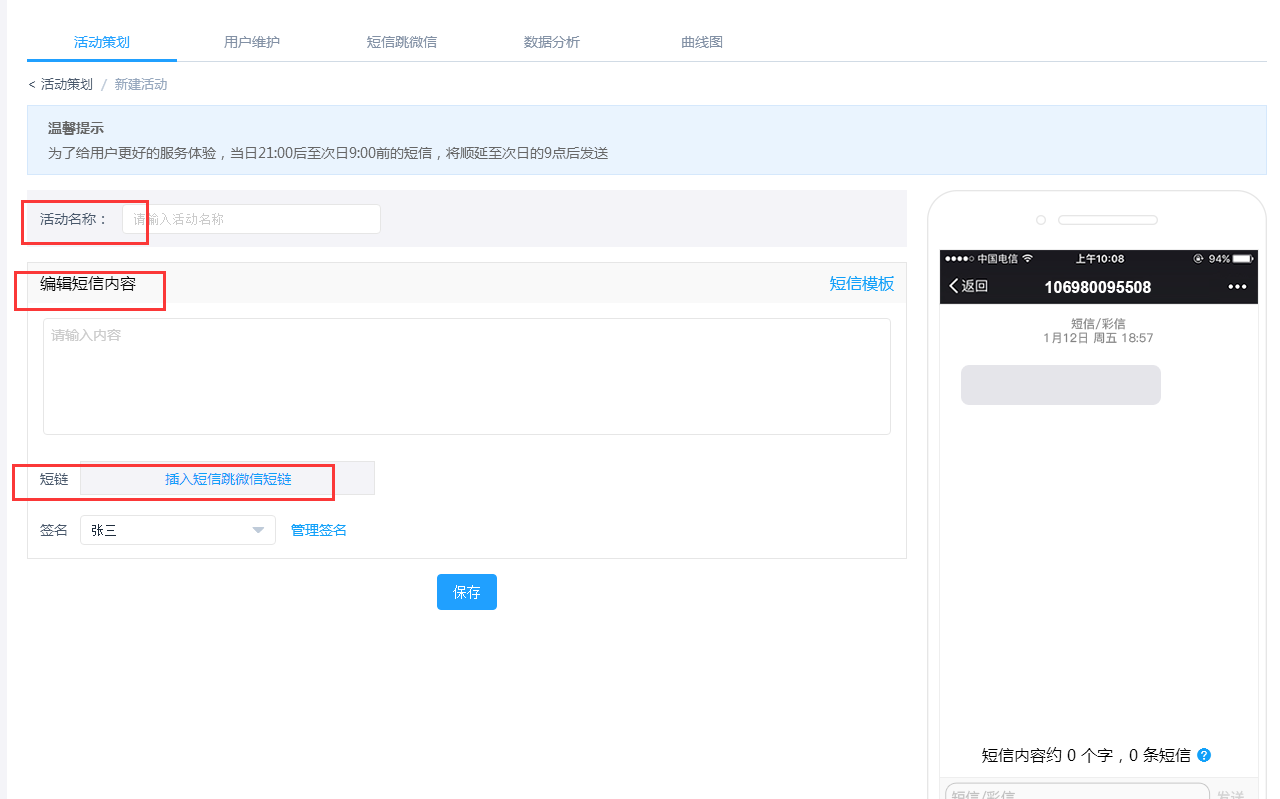Click the 保存 button
The image size is (1280, 799).
(x=467, y=592)
